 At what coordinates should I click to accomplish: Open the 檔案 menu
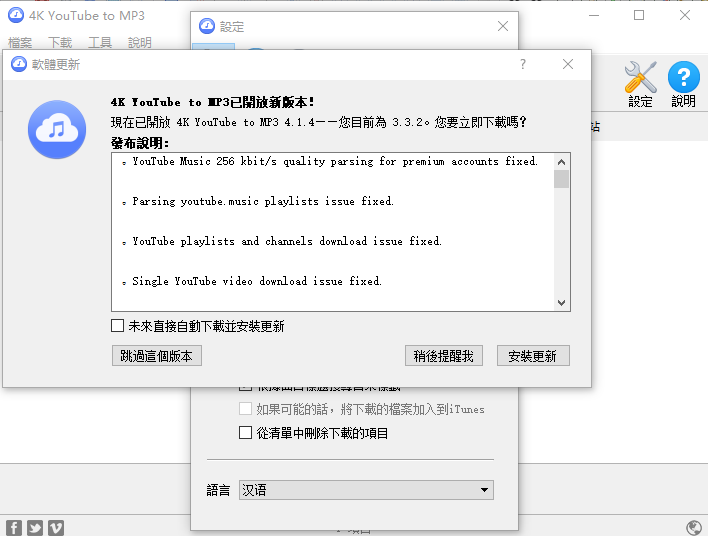point(20,43)
